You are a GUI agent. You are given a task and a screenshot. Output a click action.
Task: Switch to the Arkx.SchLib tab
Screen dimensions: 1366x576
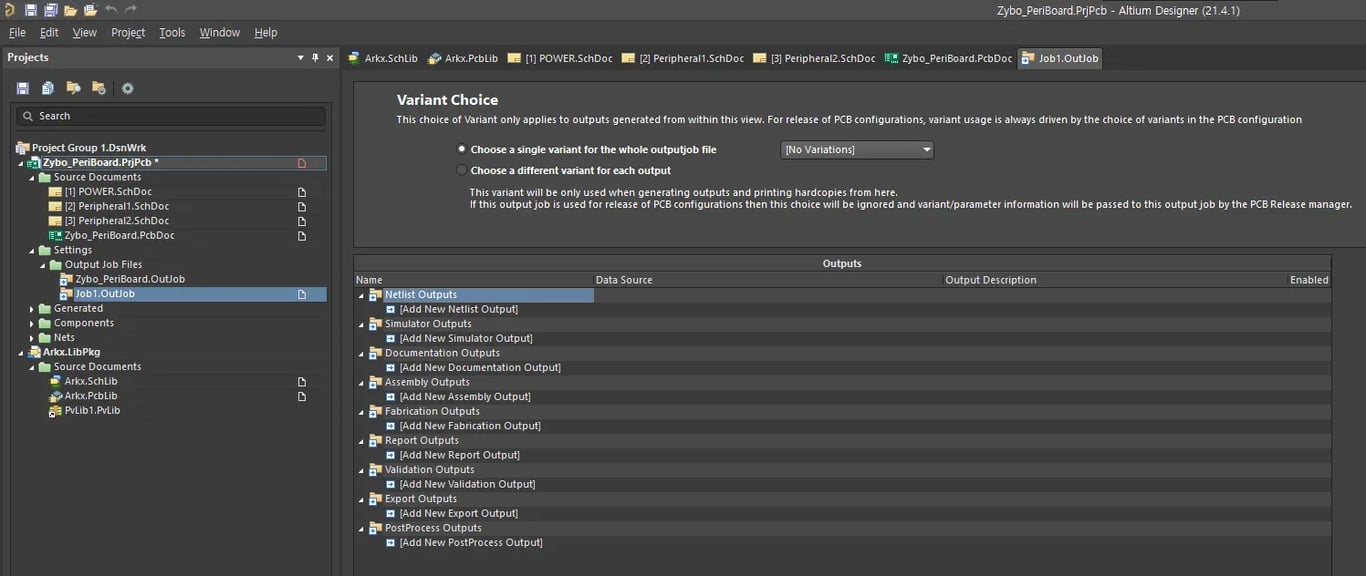pyautogui.click(x=383, y=58)
